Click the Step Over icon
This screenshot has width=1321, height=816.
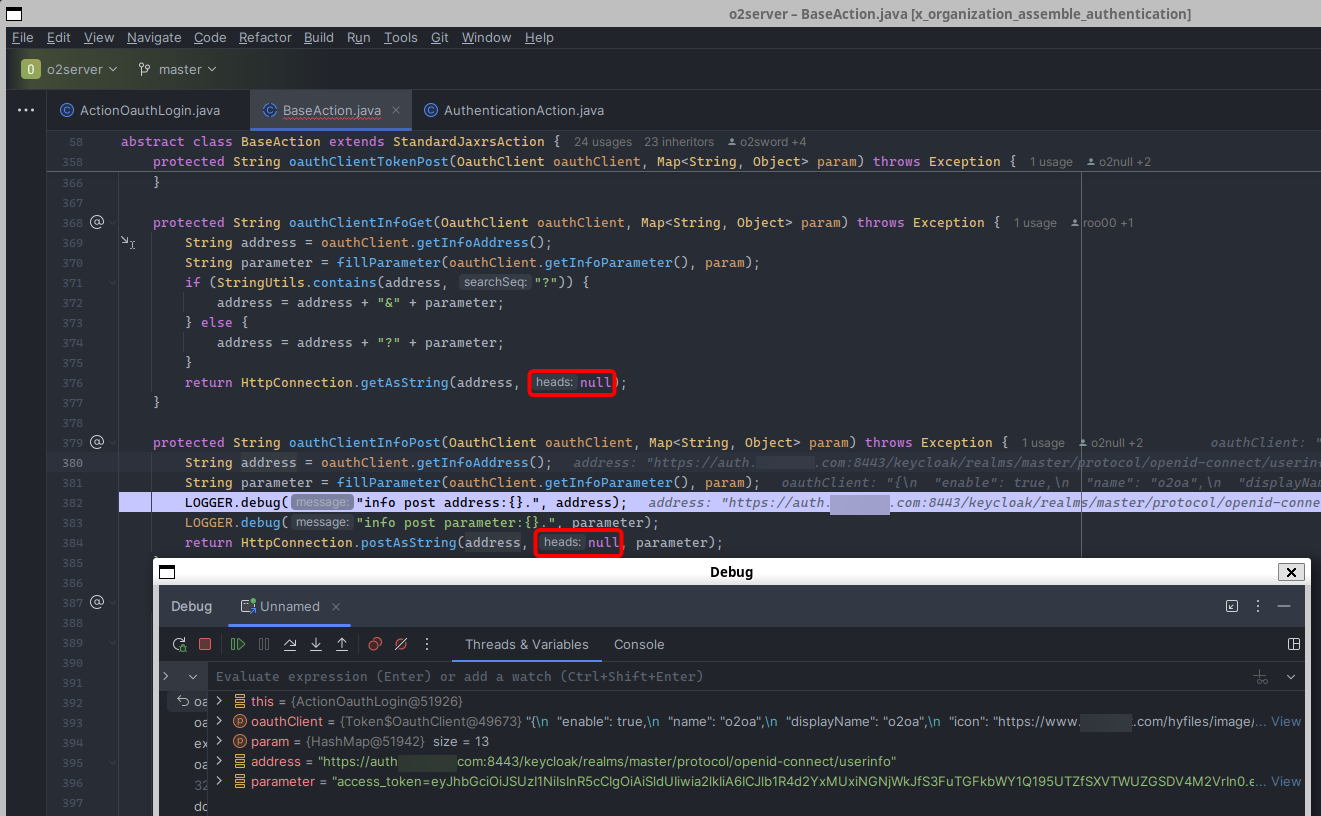[290, 645]
